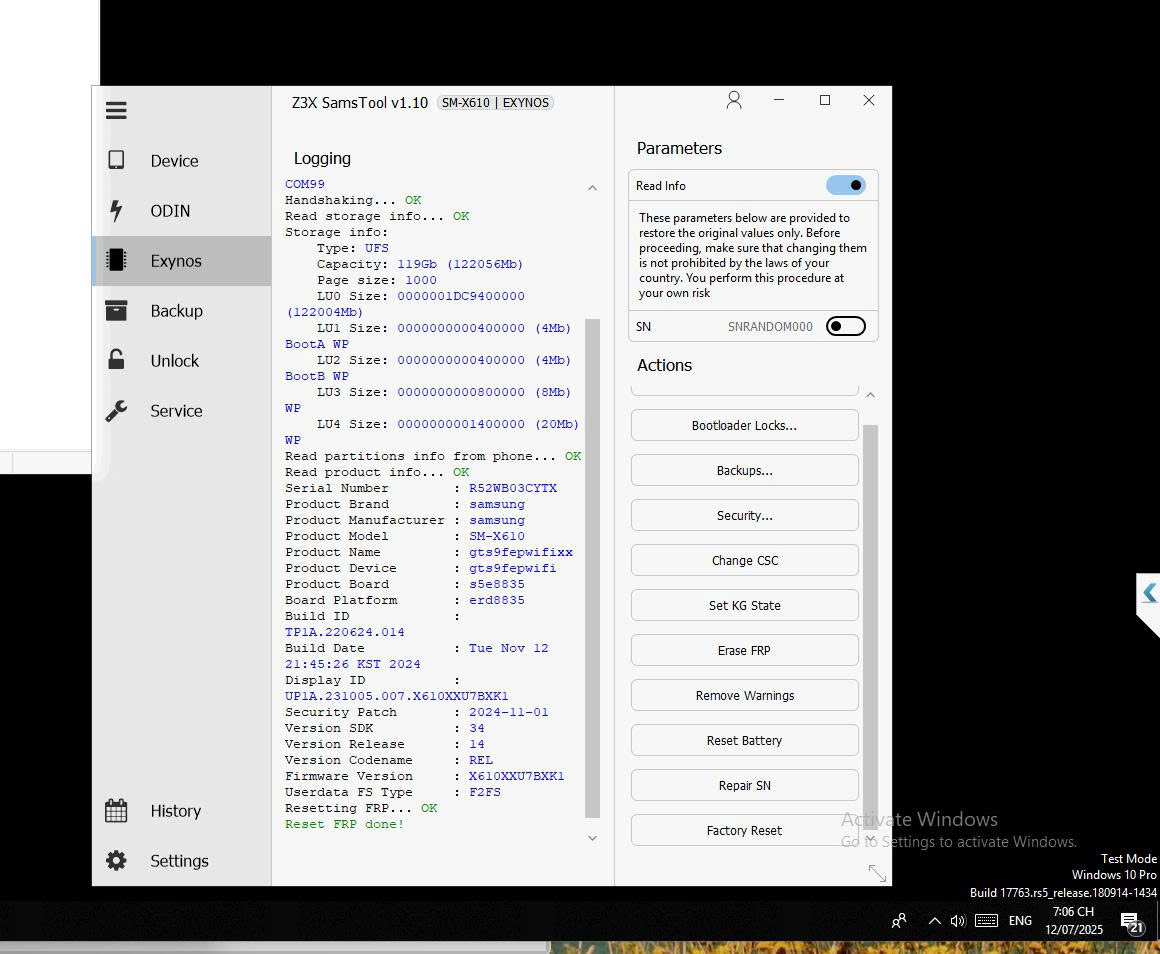
Task: Enable the SN toggle switch
Action: [x=845, y=326]
